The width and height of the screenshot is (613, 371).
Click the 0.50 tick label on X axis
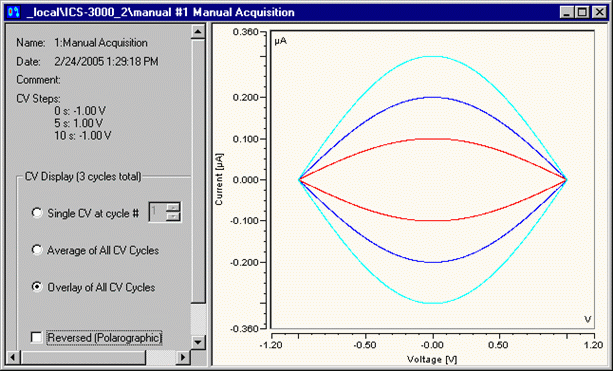coord(498,345)
